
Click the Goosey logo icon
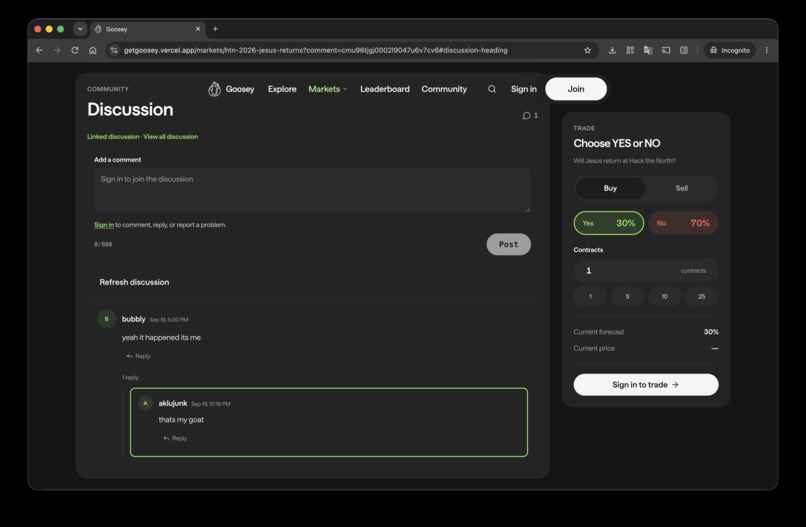click(x=214, y=89)
